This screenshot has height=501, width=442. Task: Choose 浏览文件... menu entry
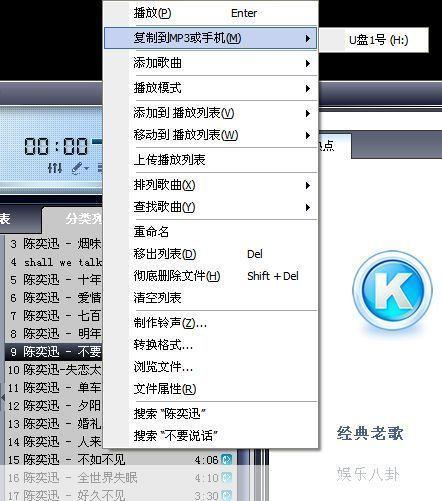click(211, 367)
